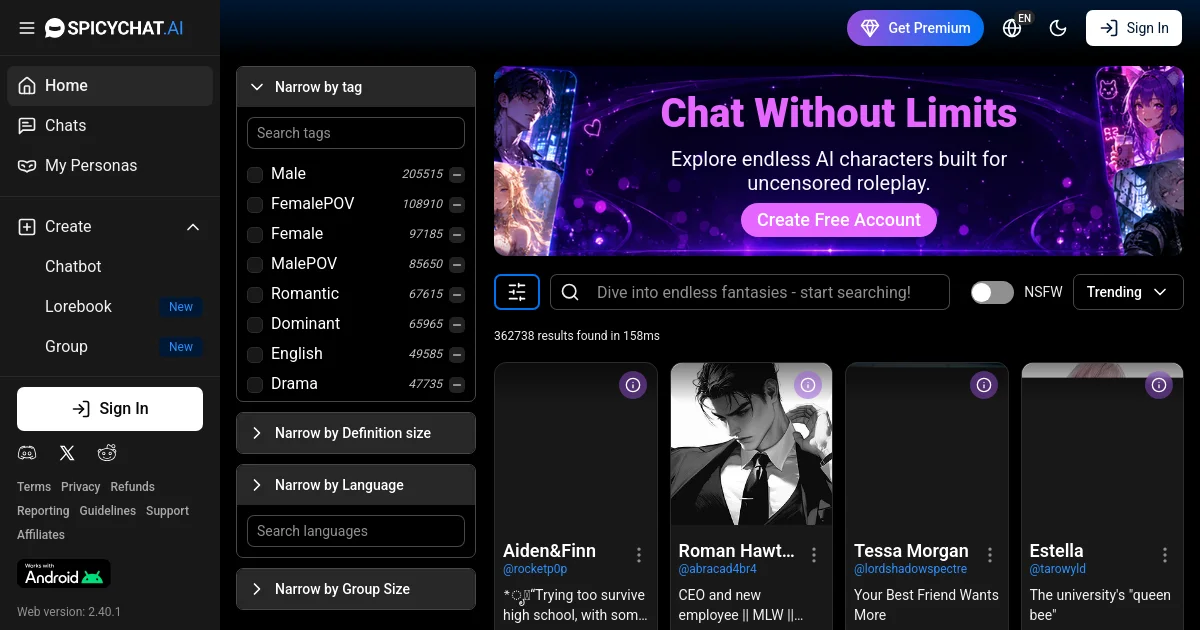Toggle dark mode moon icon
Image resolution: width=1200 pixels, height=630 pixels.
click(1058, 28)
